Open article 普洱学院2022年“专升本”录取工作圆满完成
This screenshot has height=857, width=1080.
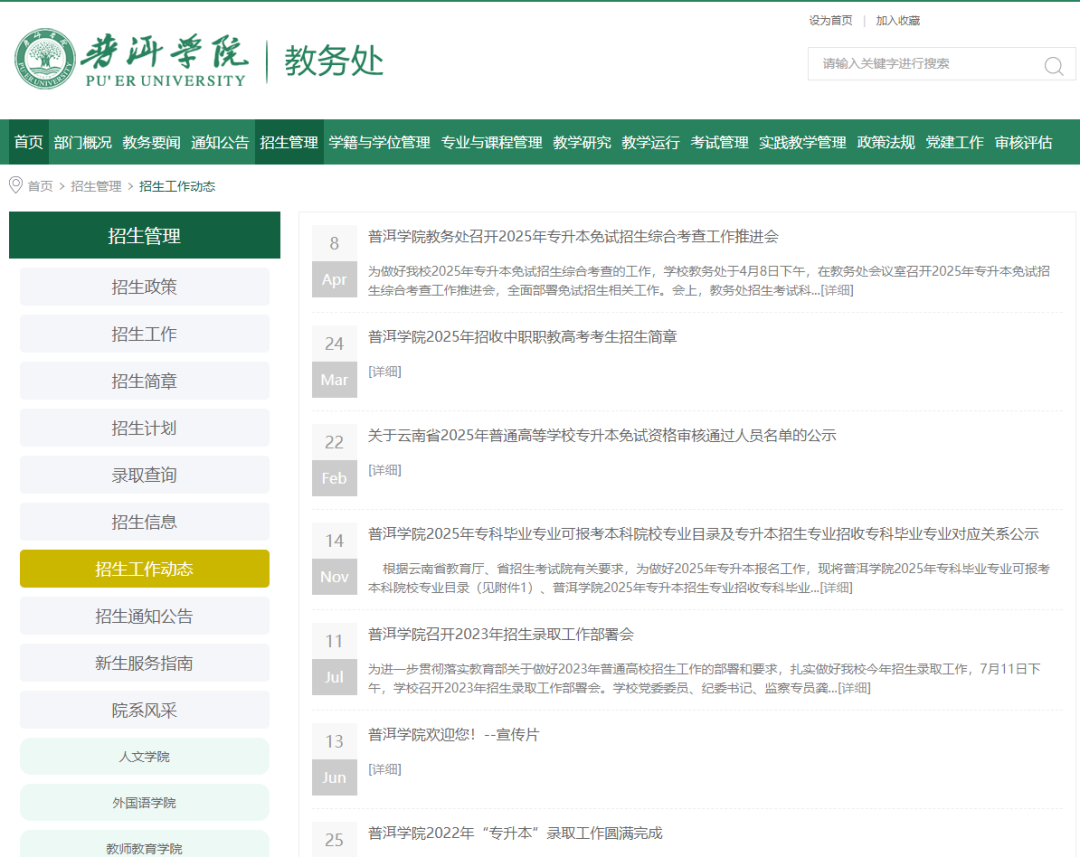[x=515, y=834]
